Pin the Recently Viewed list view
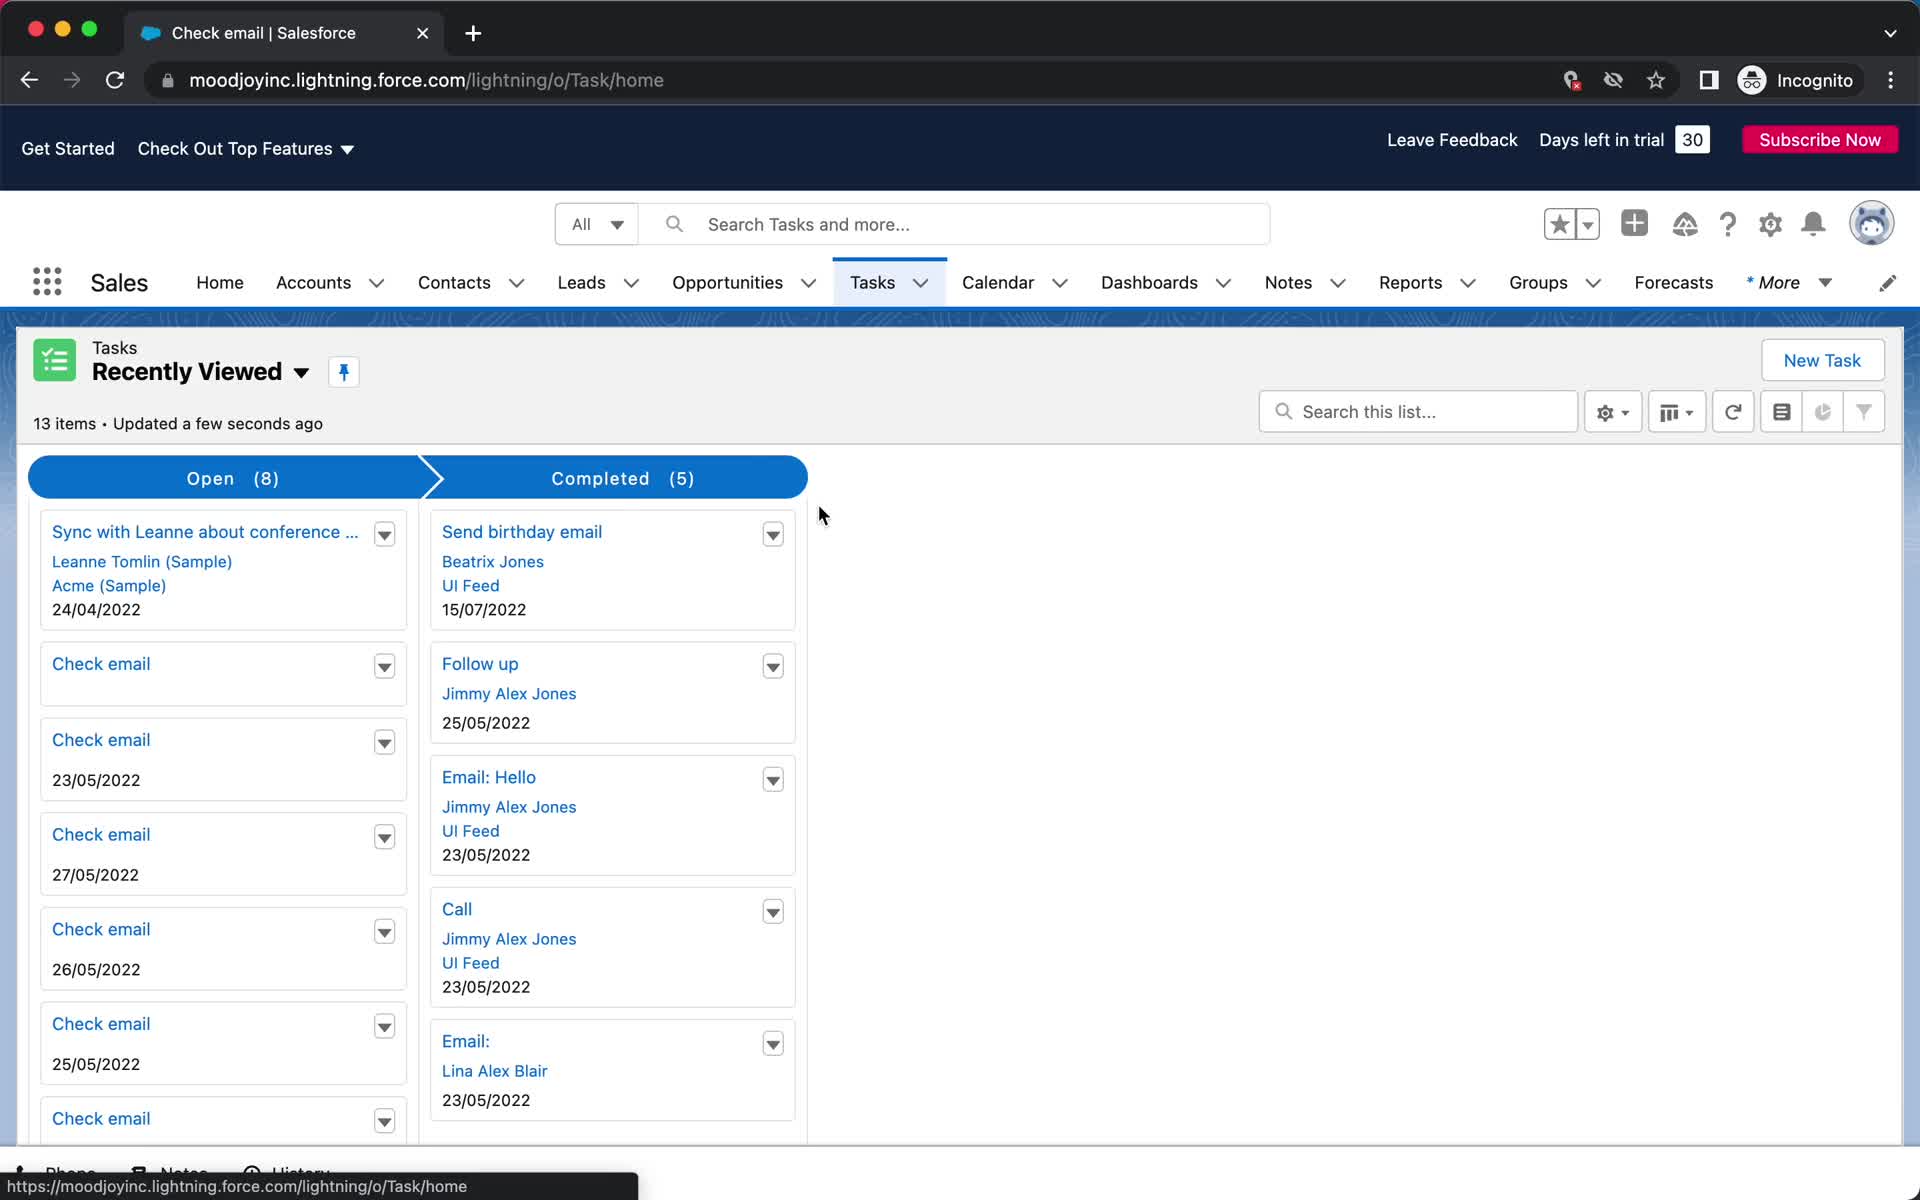 tap(343, 372)
